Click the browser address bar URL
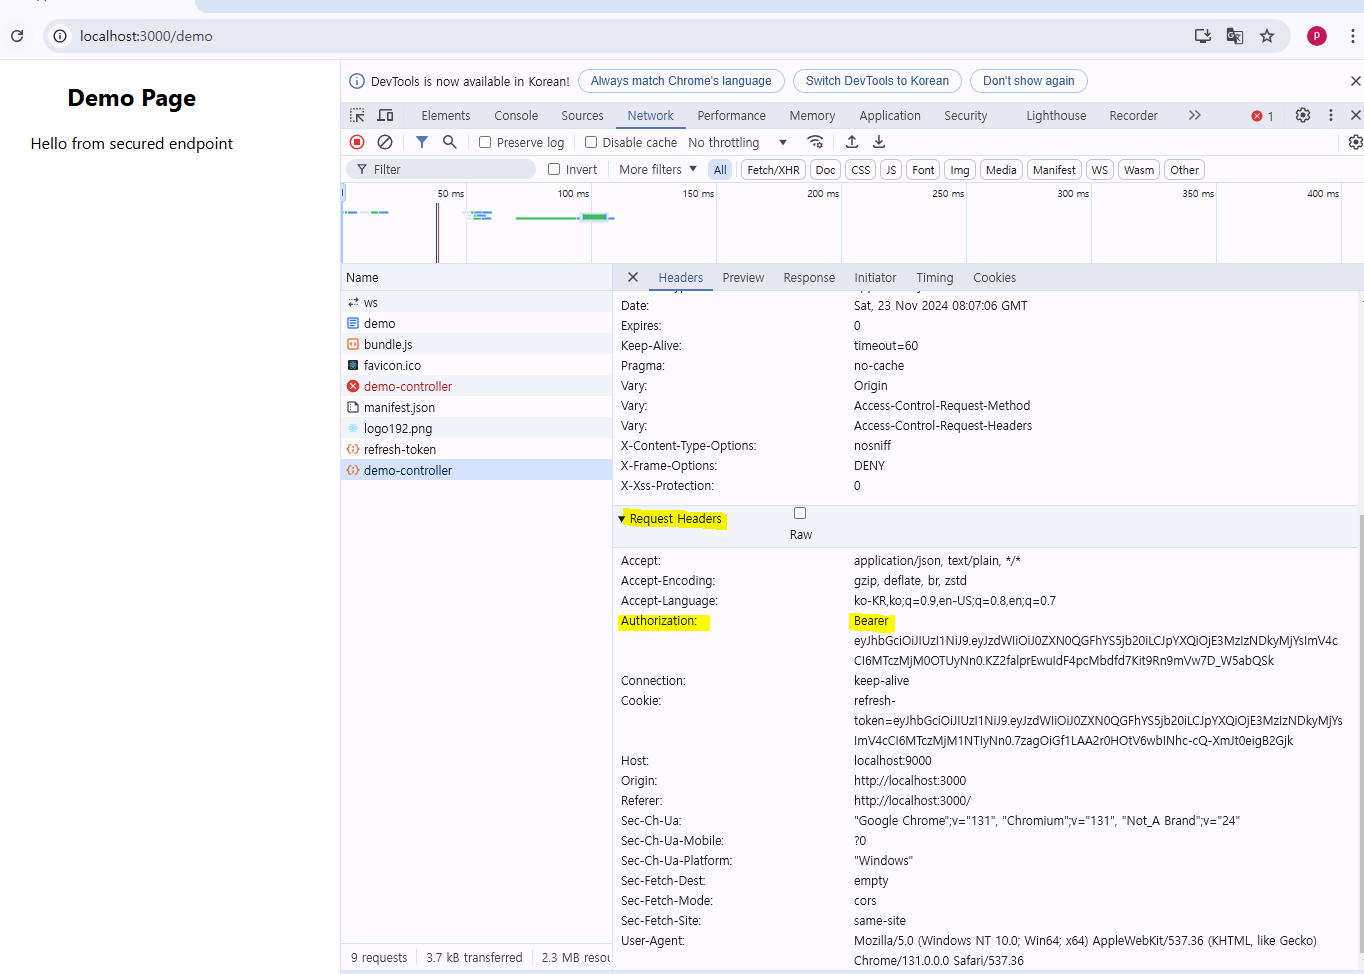Image resolution: width=1364 pixels, height=974 pixels. point(146,36)
